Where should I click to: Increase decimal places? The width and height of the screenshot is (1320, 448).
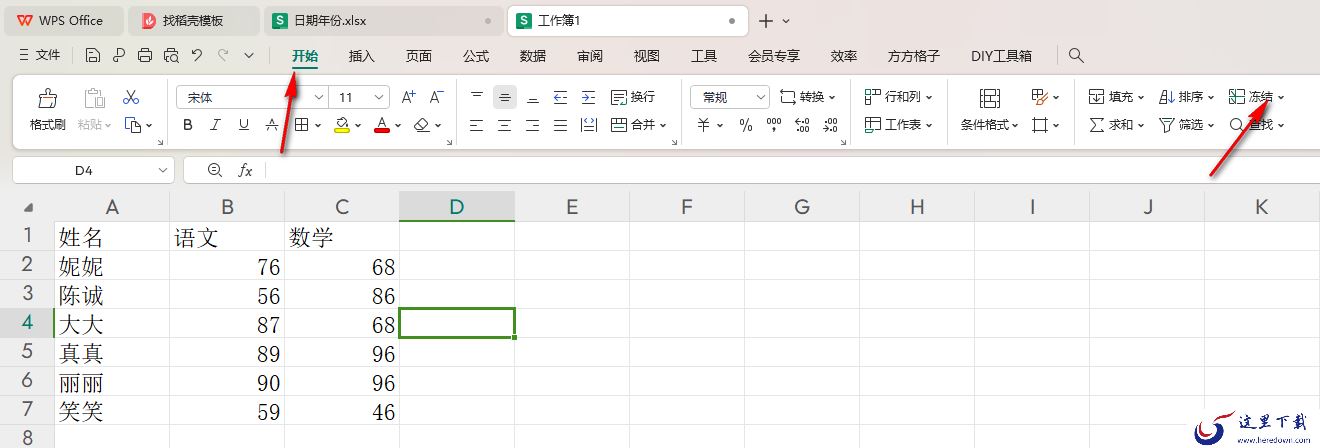[801, 125]
